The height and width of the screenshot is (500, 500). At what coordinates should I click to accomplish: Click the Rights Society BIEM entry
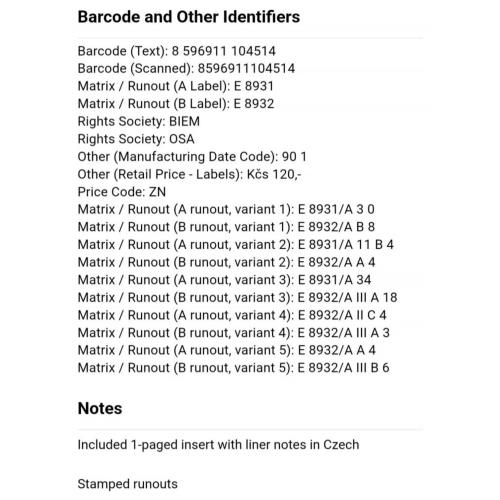139,121
